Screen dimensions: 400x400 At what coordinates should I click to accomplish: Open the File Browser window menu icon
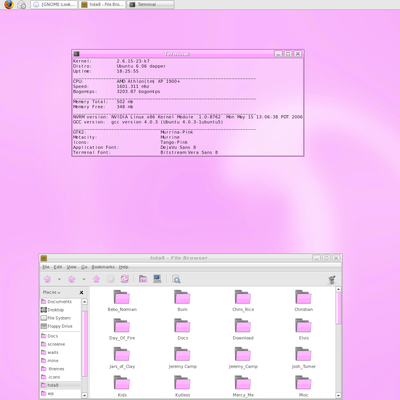pyautogui.click(x=44, y=258)
